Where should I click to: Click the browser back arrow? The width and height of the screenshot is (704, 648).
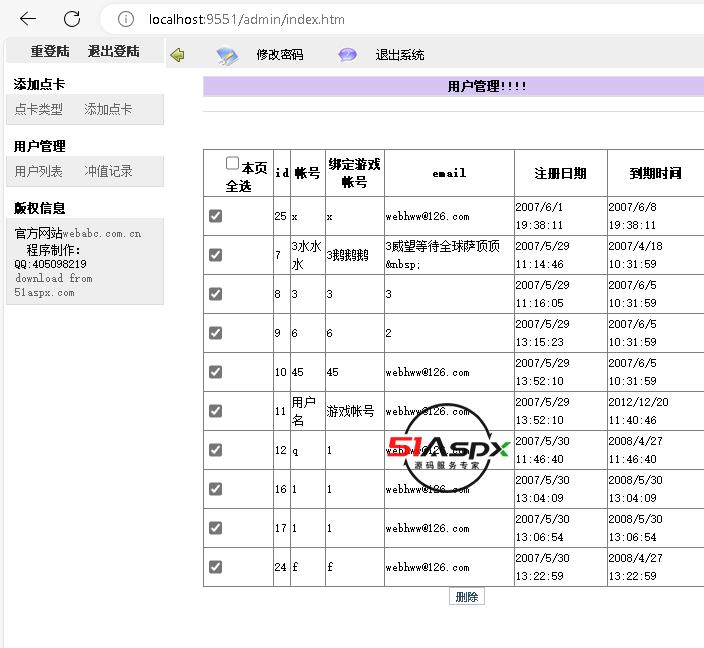(28, 19)
